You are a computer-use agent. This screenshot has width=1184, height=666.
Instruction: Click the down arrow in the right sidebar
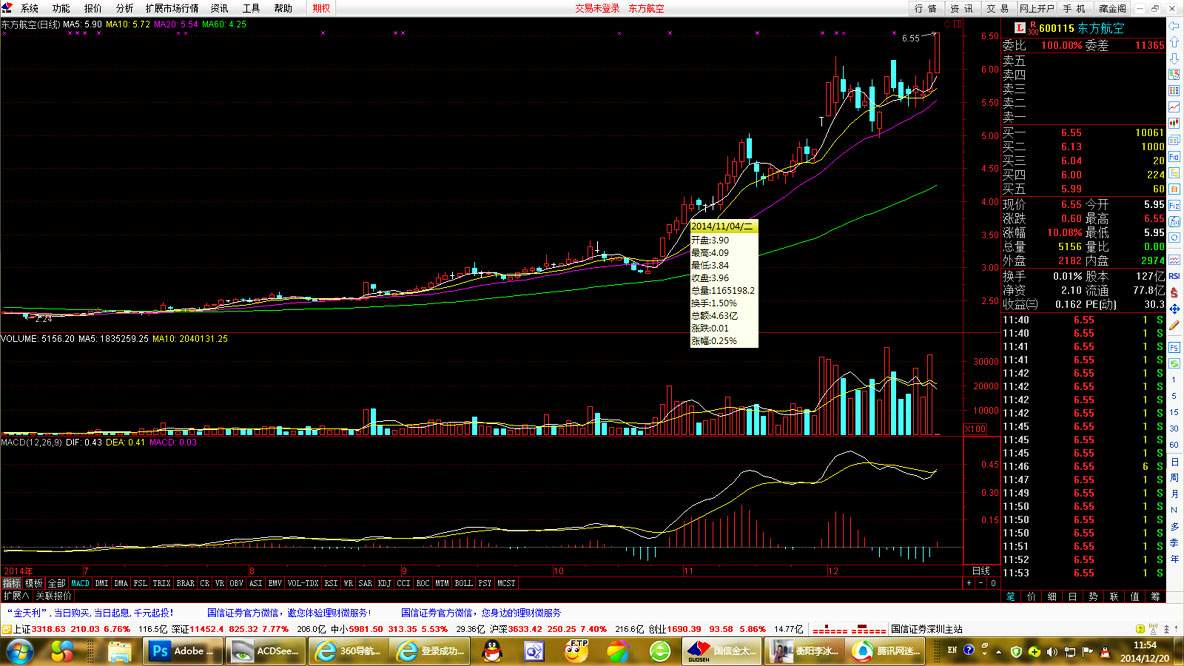(x=1174, y=58)
